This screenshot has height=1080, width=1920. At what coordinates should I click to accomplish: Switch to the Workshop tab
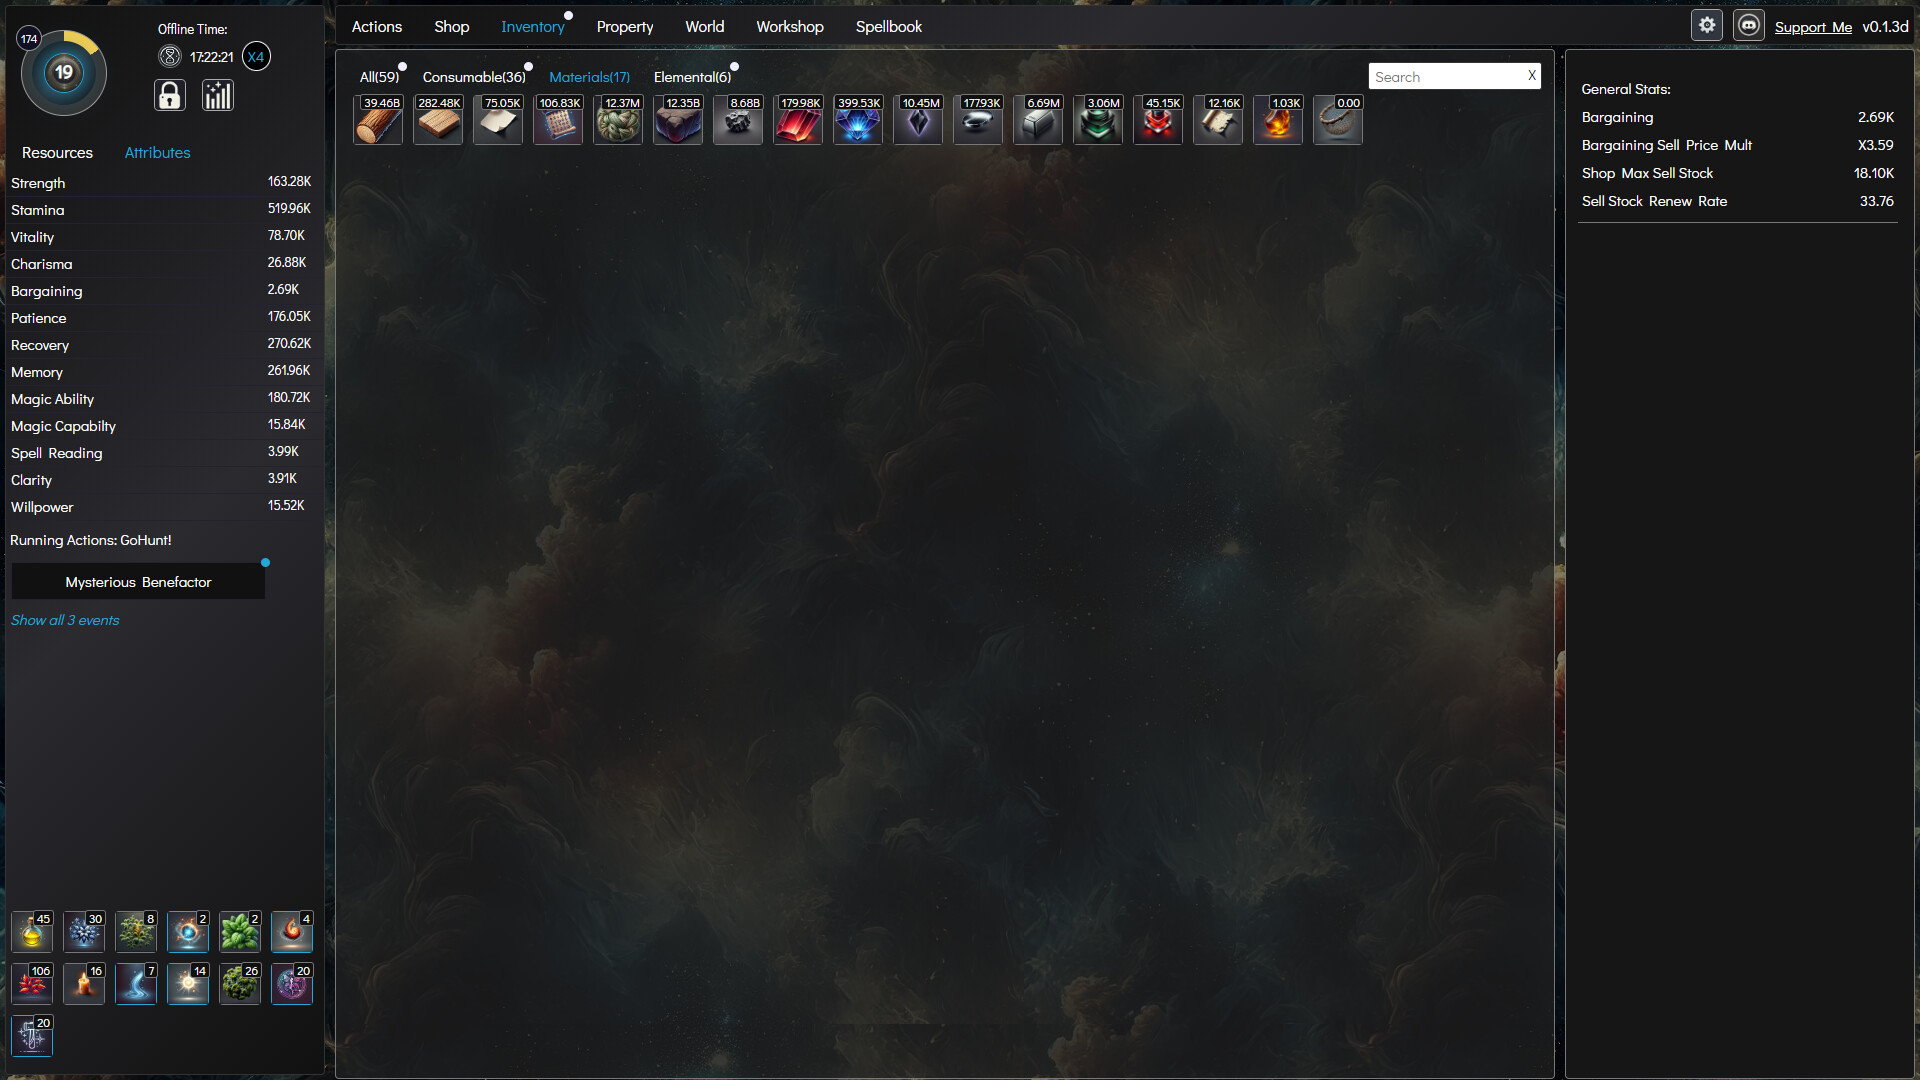click(x=789, y=26)
